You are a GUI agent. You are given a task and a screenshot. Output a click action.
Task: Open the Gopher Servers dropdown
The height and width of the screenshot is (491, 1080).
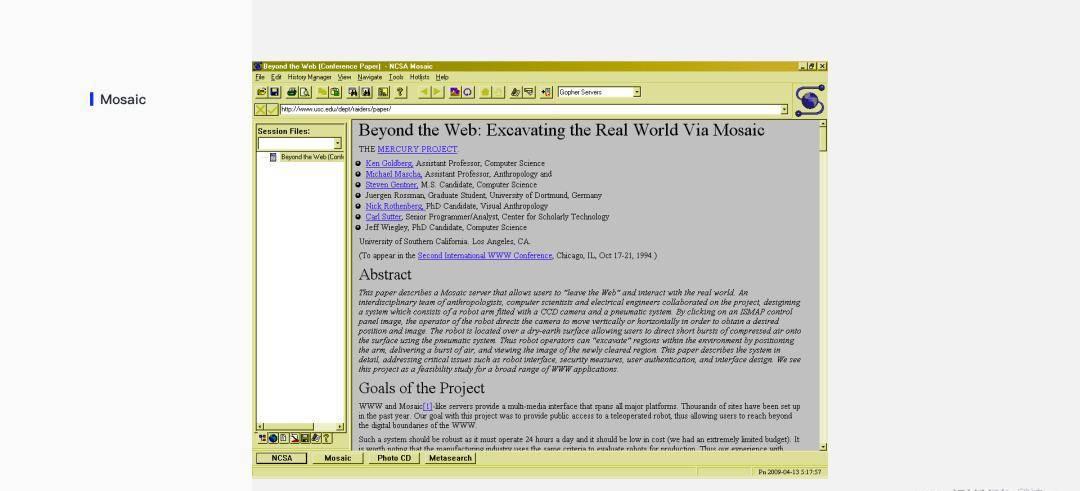pos(637,92)
